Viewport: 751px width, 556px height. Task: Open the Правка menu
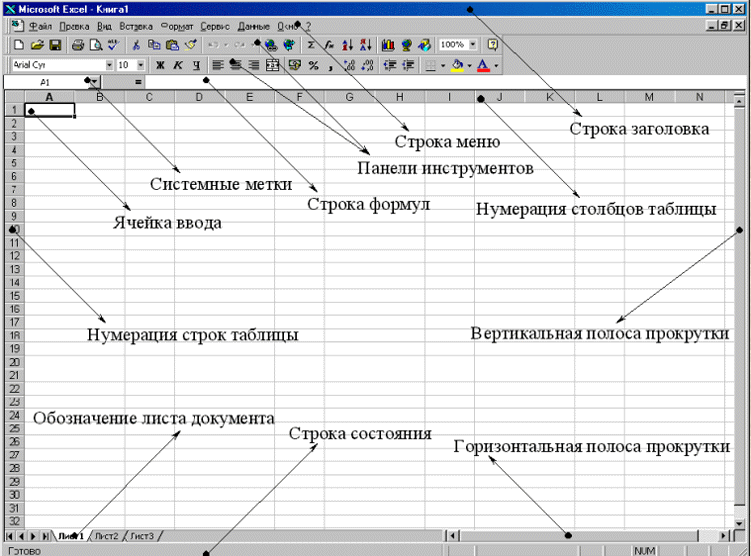74,26
